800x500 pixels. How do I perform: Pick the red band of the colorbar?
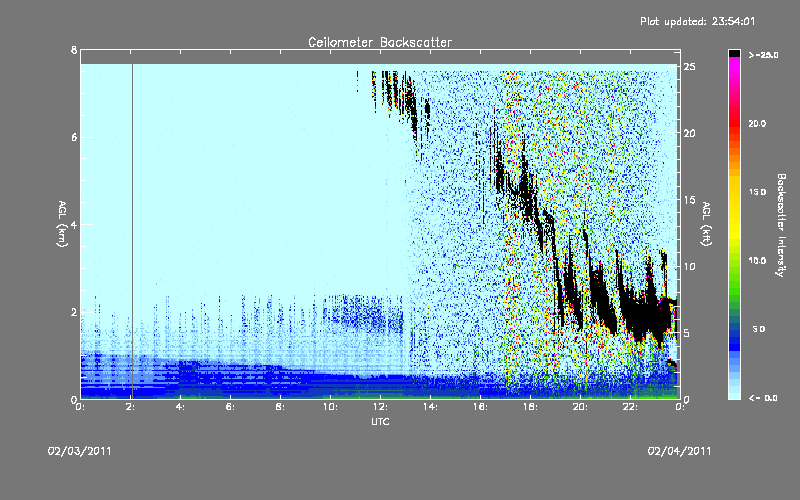[x=734, y=125]
